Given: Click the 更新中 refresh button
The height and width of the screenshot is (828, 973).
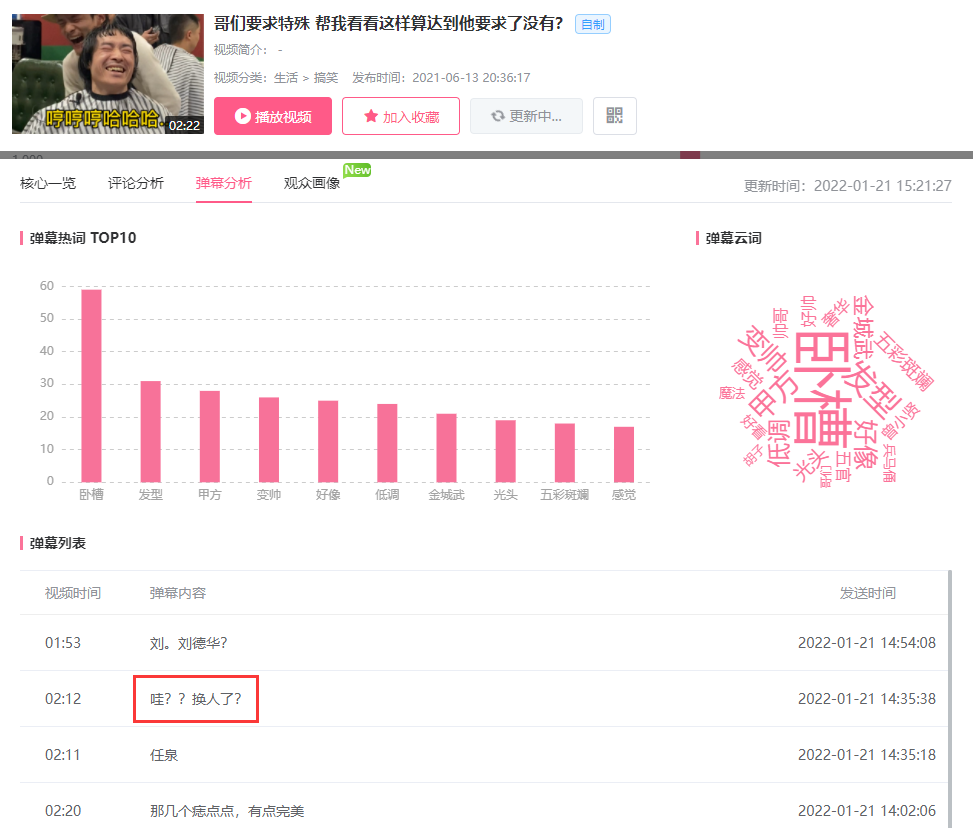Looking at the screenshot, I should pos(526,116).
